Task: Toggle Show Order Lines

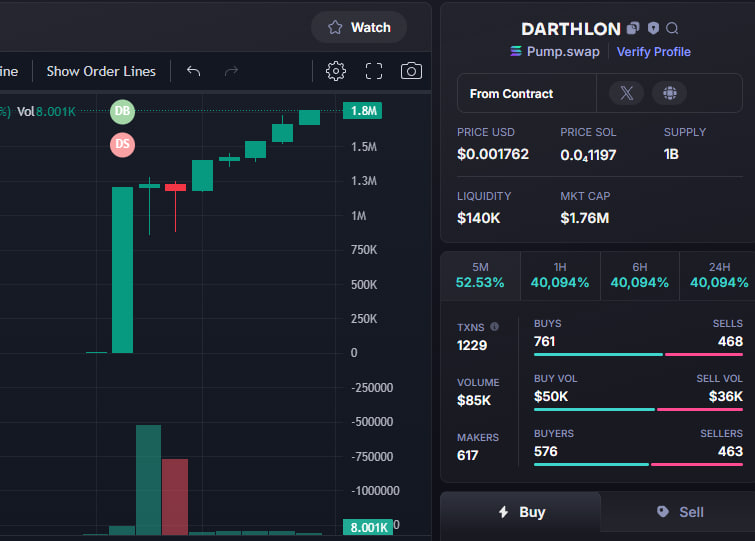Action: pos(101,71)
